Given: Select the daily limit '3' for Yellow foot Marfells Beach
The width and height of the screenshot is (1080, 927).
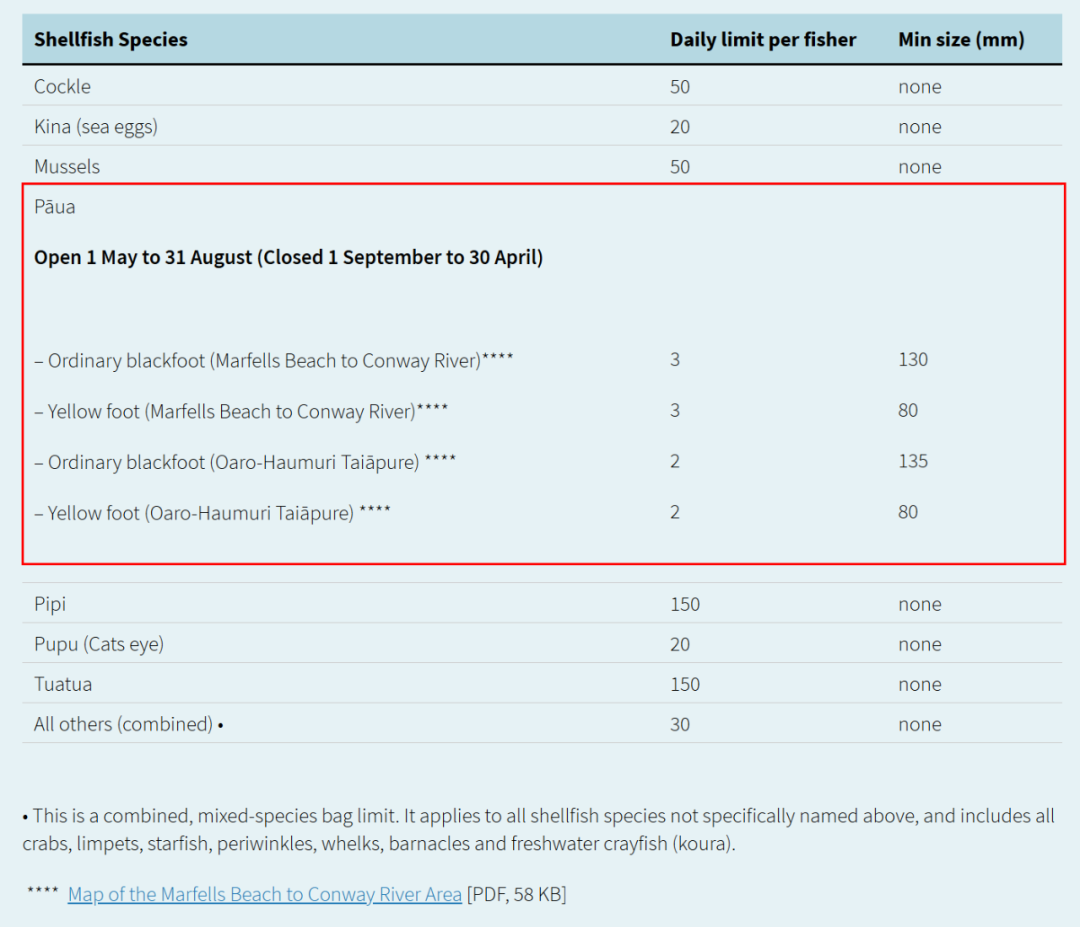Looking at the screenshot, I should pos(675,410).
